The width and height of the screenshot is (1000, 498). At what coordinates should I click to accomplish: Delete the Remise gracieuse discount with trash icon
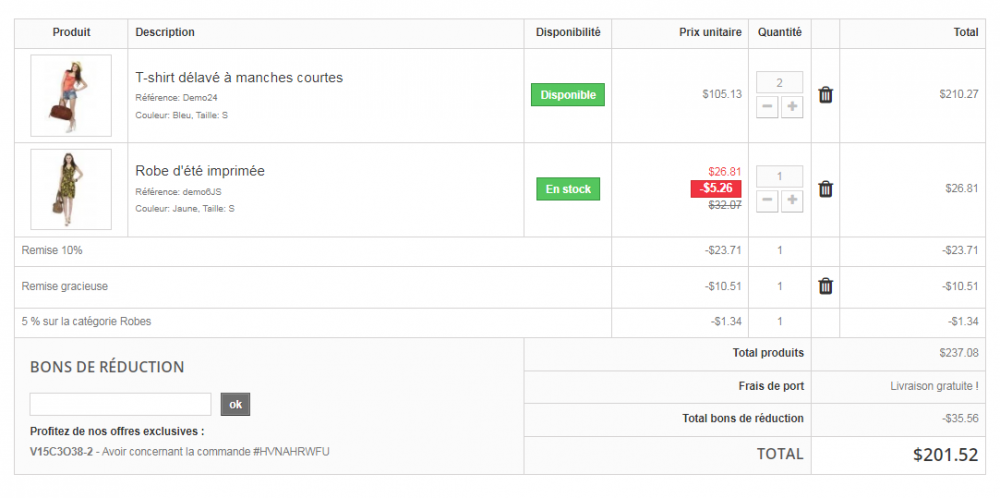(x=825, y=286)
